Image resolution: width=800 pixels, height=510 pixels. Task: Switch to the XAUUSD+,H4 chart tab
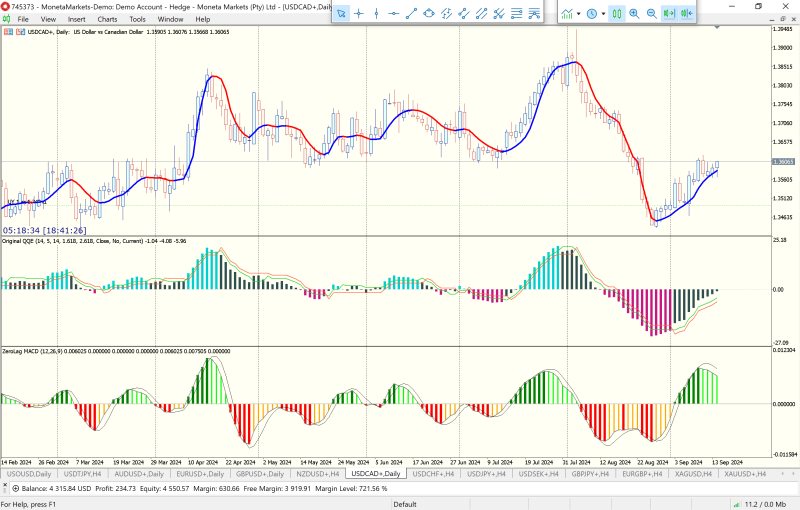tap(745, 473)
